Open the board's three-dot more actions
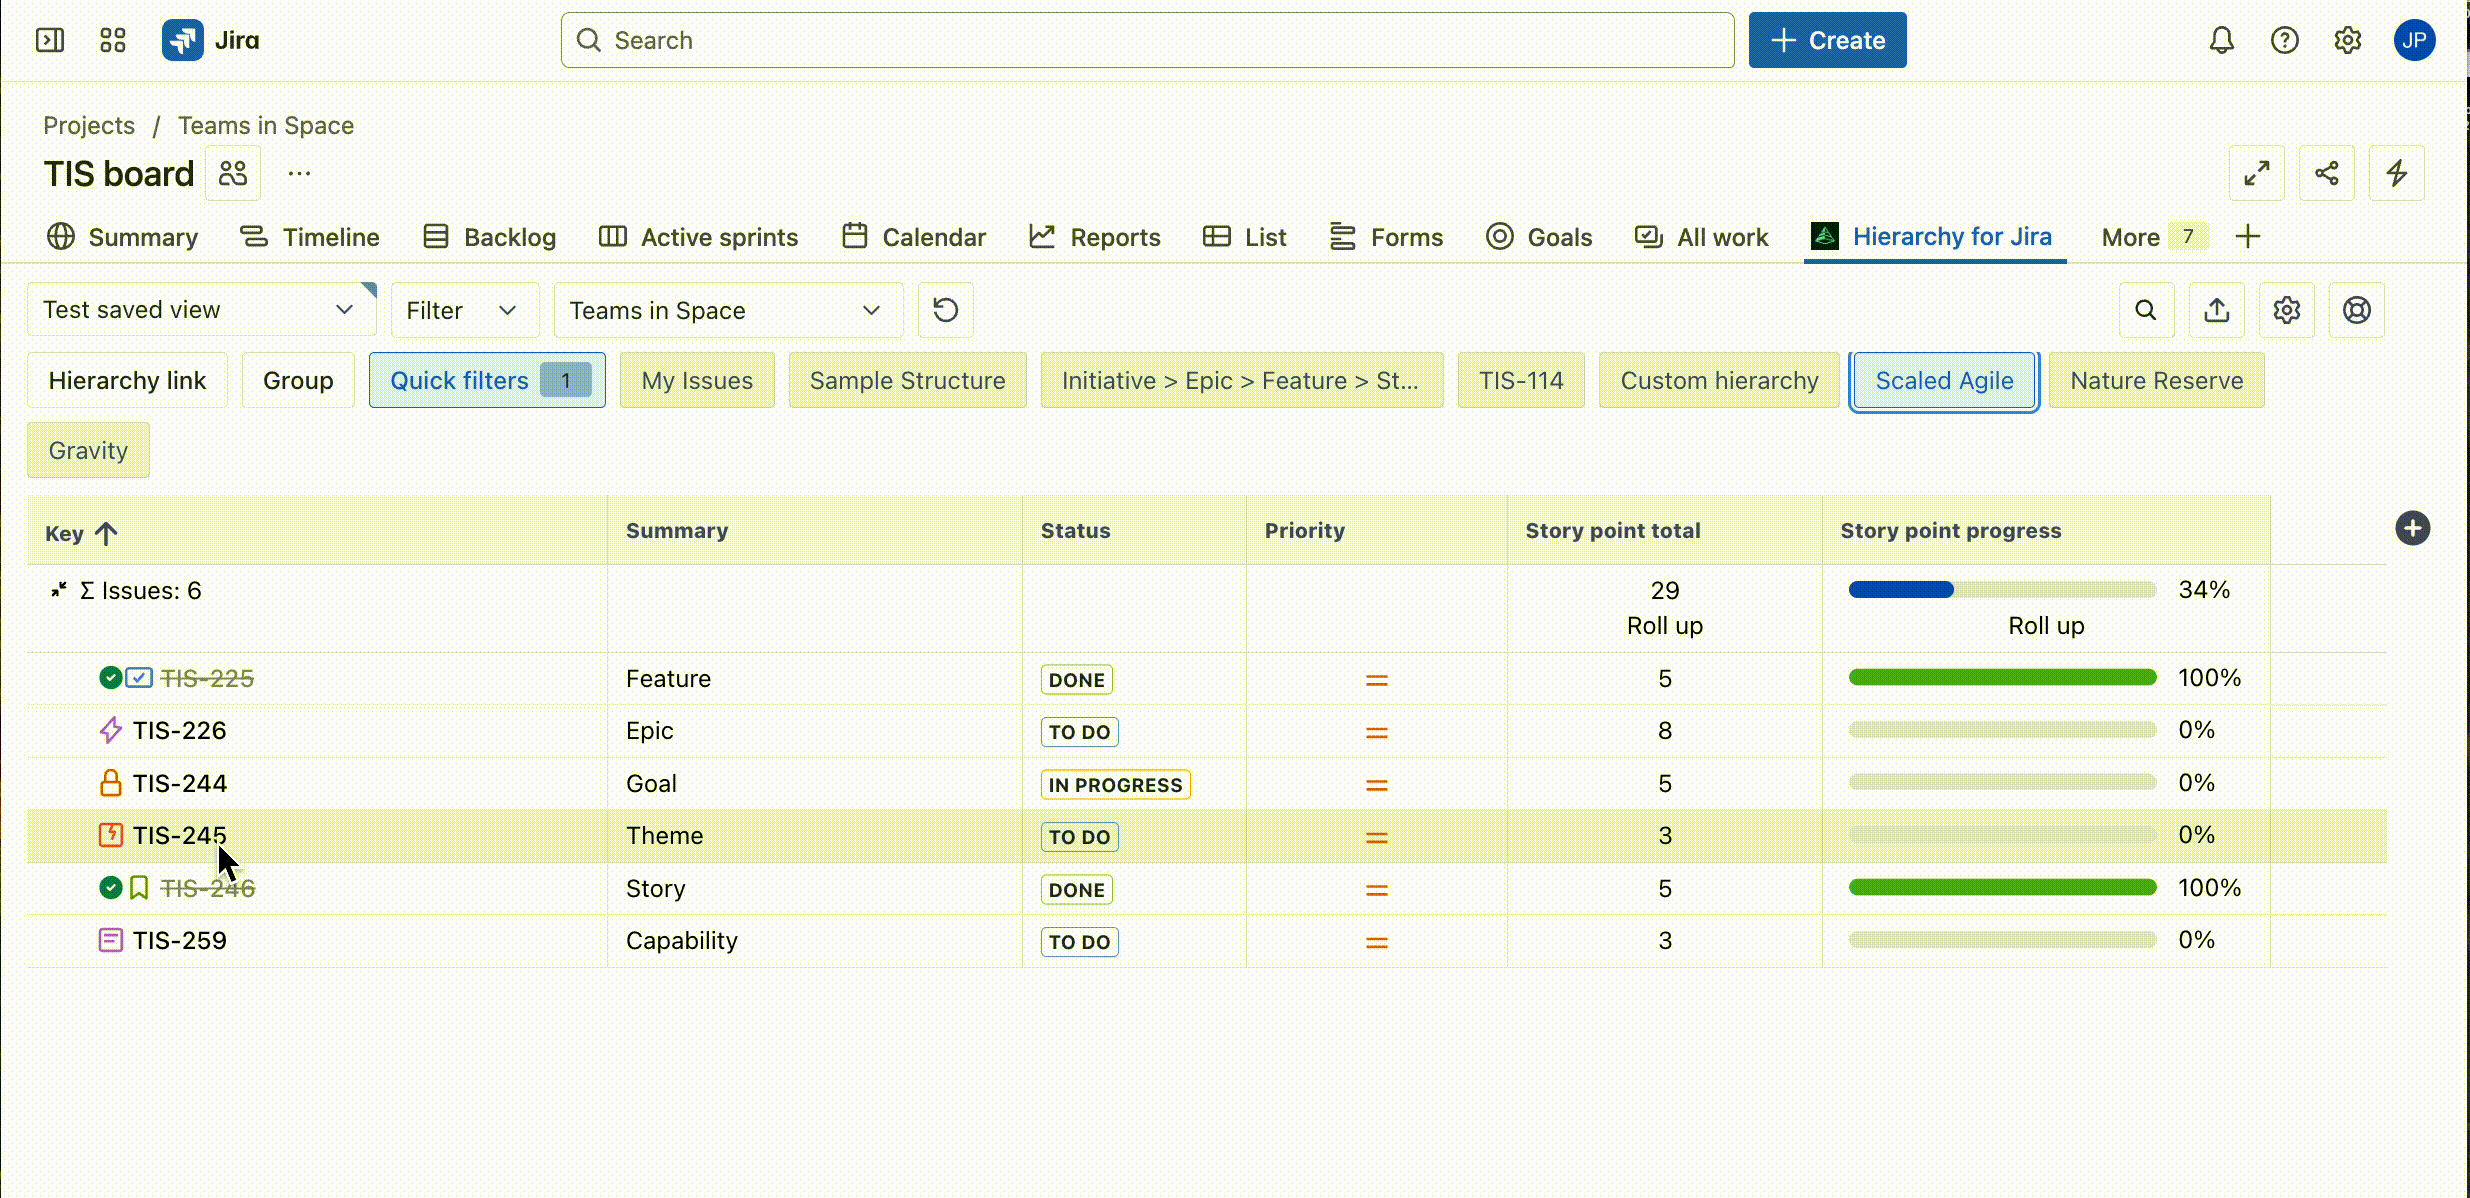Screen dimensions: 2470x1198 (x=299, y=173)
